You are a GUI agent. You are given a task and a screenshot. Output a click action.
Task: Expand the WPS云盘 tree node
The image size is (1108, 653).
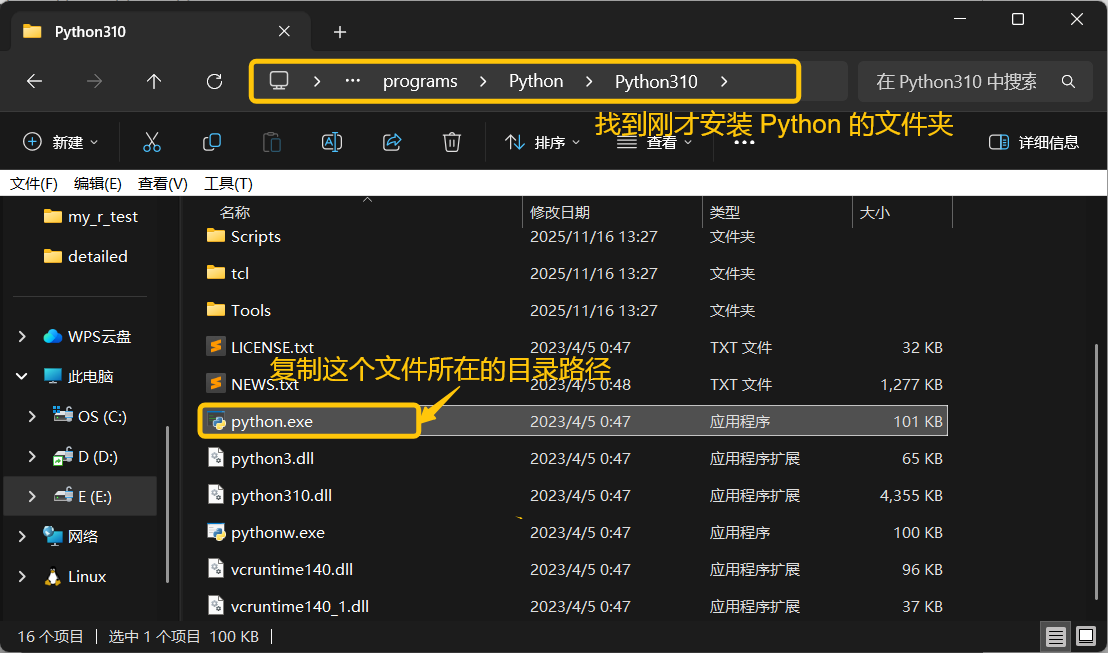[x=22, y=337]
